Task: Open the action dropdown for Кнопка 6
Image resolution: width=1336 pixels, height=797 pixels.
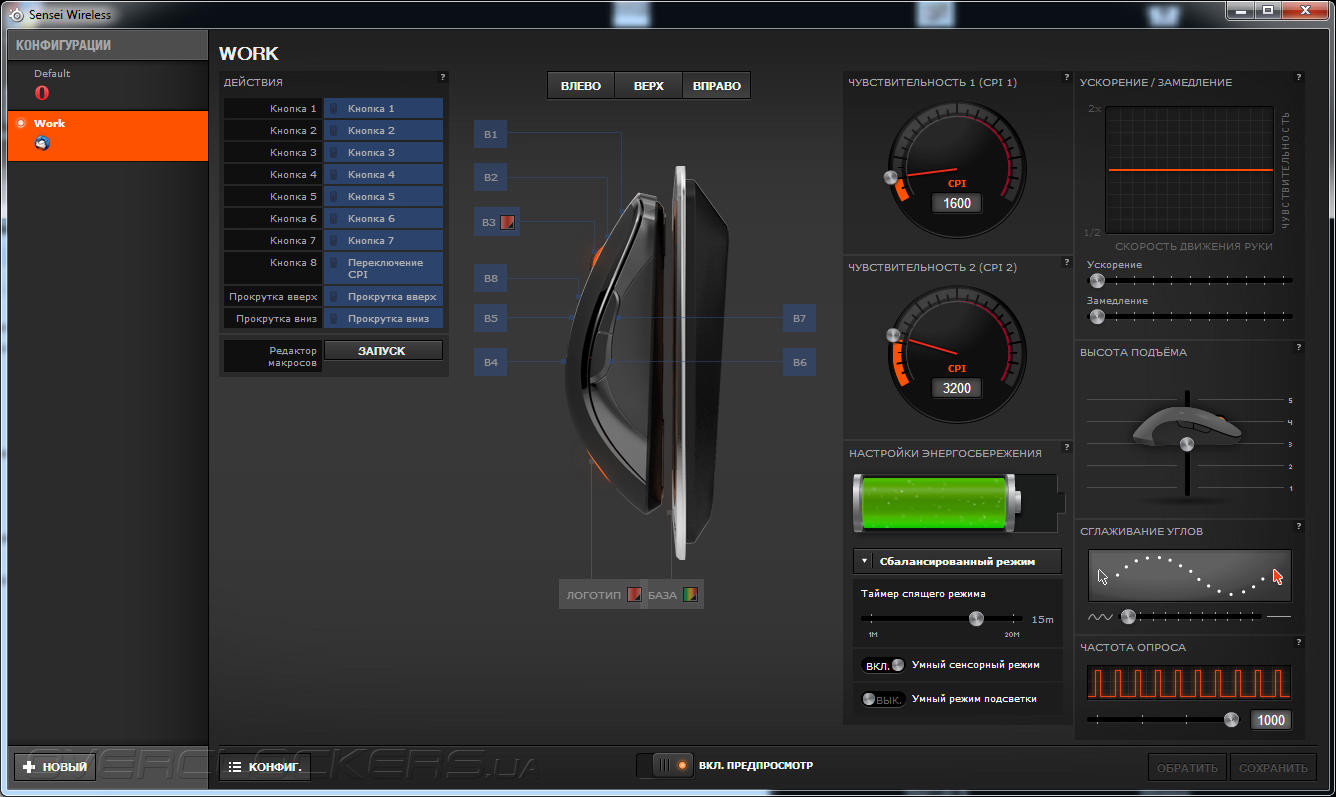Action: click(384, 218)
